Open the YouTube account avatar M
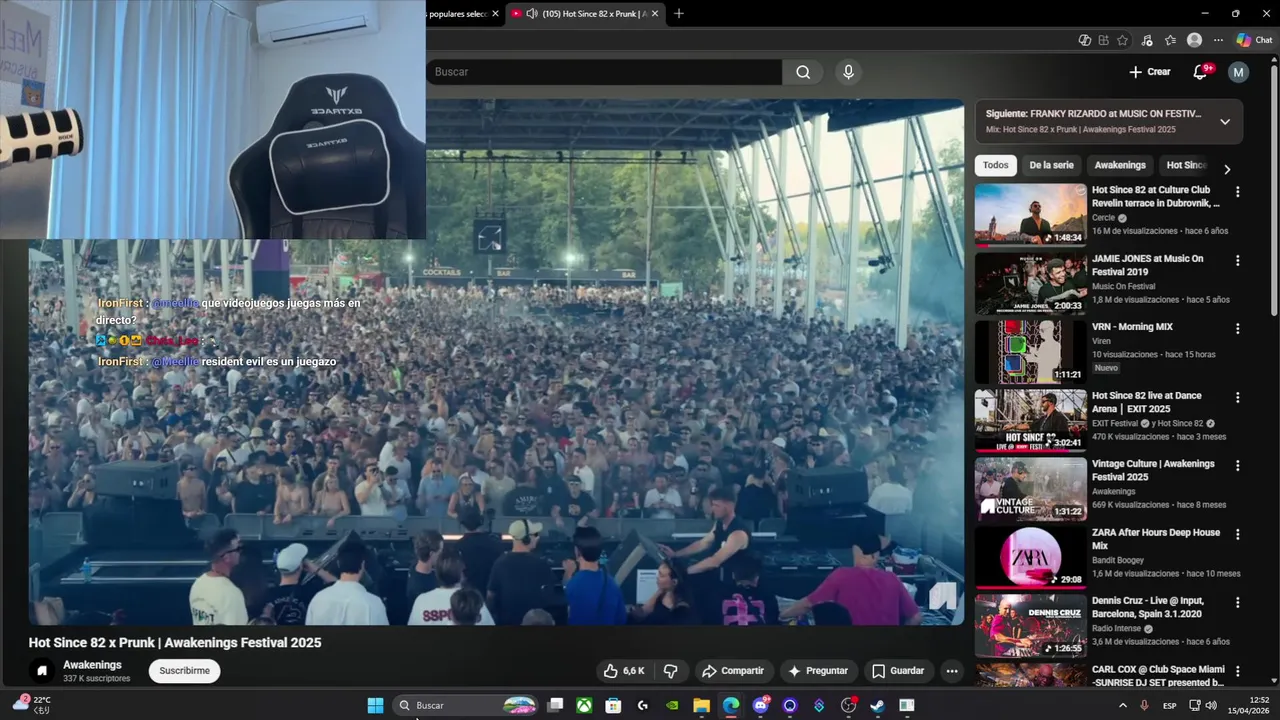 click(x=1238, y=72)
